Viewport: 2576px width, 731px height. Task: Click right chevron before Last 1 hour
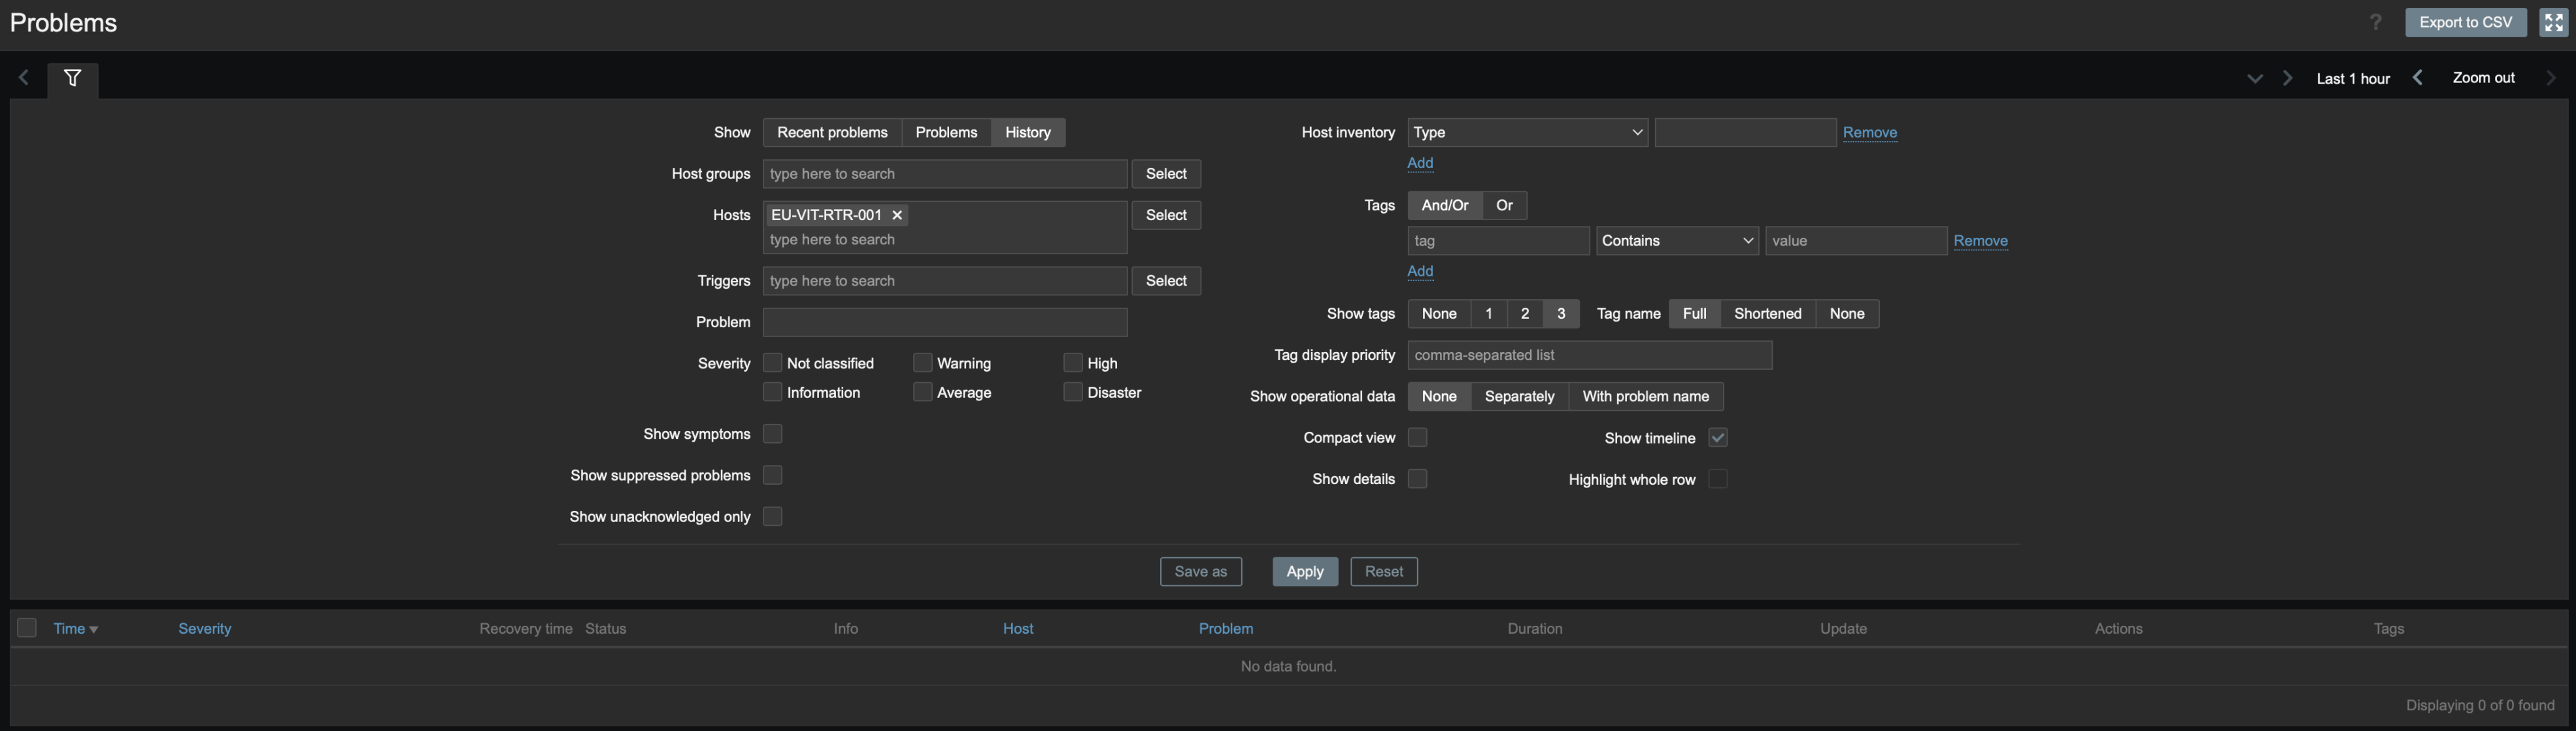pos(2287,78)
